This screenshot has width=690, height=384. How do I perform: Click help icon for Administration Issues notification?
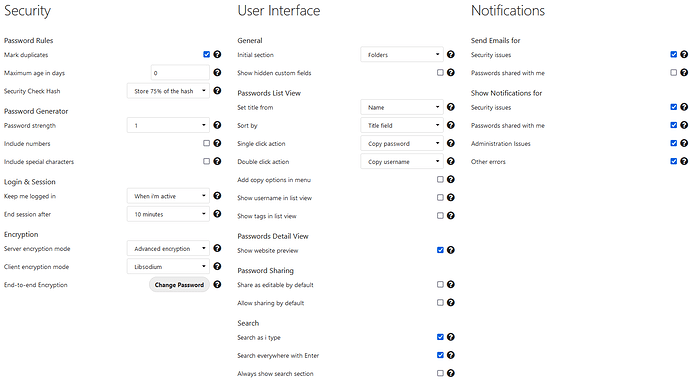[x=684, y=143]
